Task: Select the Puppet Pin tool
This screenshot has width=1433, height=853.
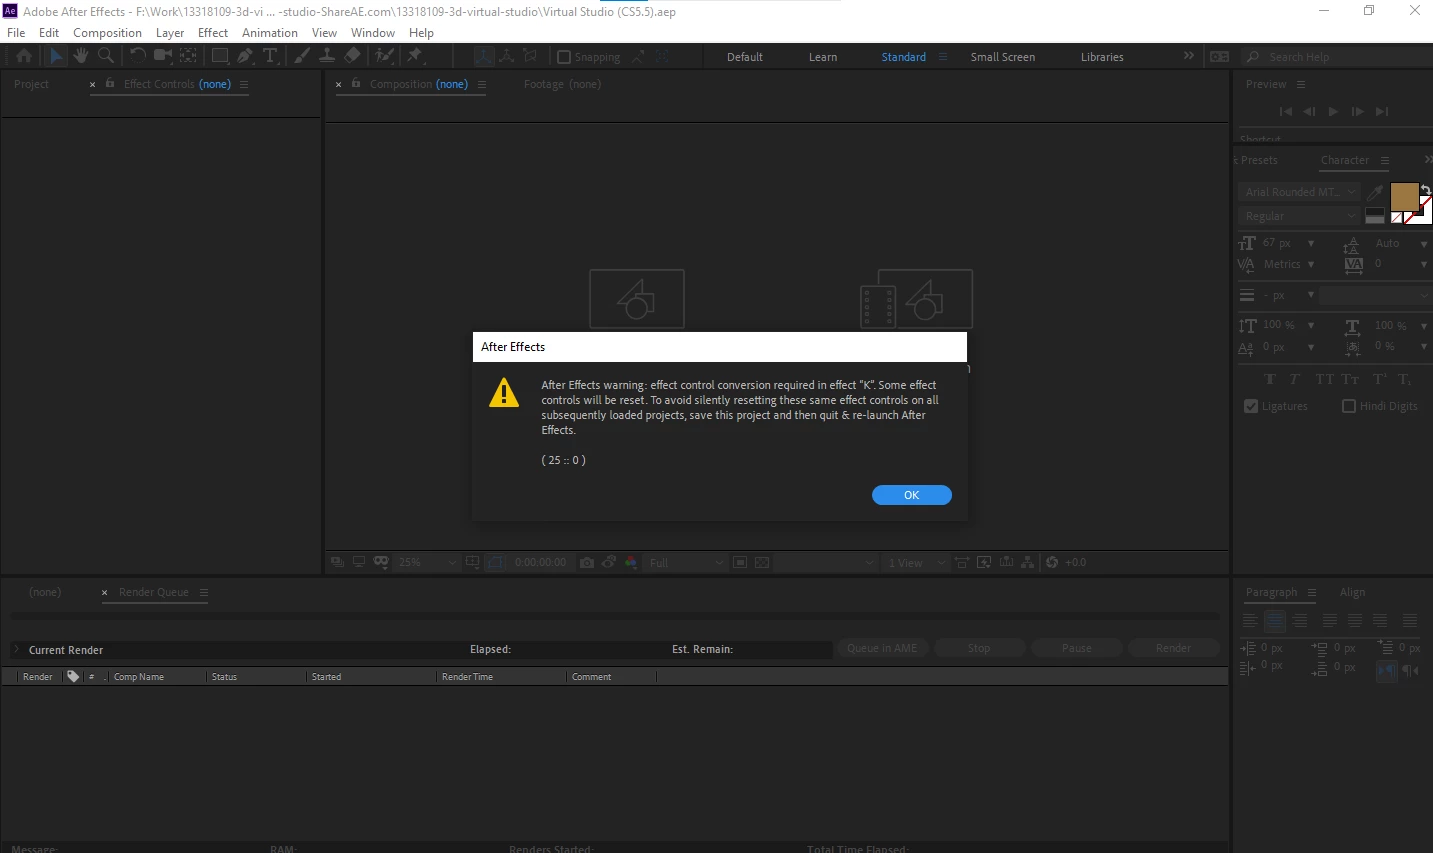Action: click(x=415, y=56)
